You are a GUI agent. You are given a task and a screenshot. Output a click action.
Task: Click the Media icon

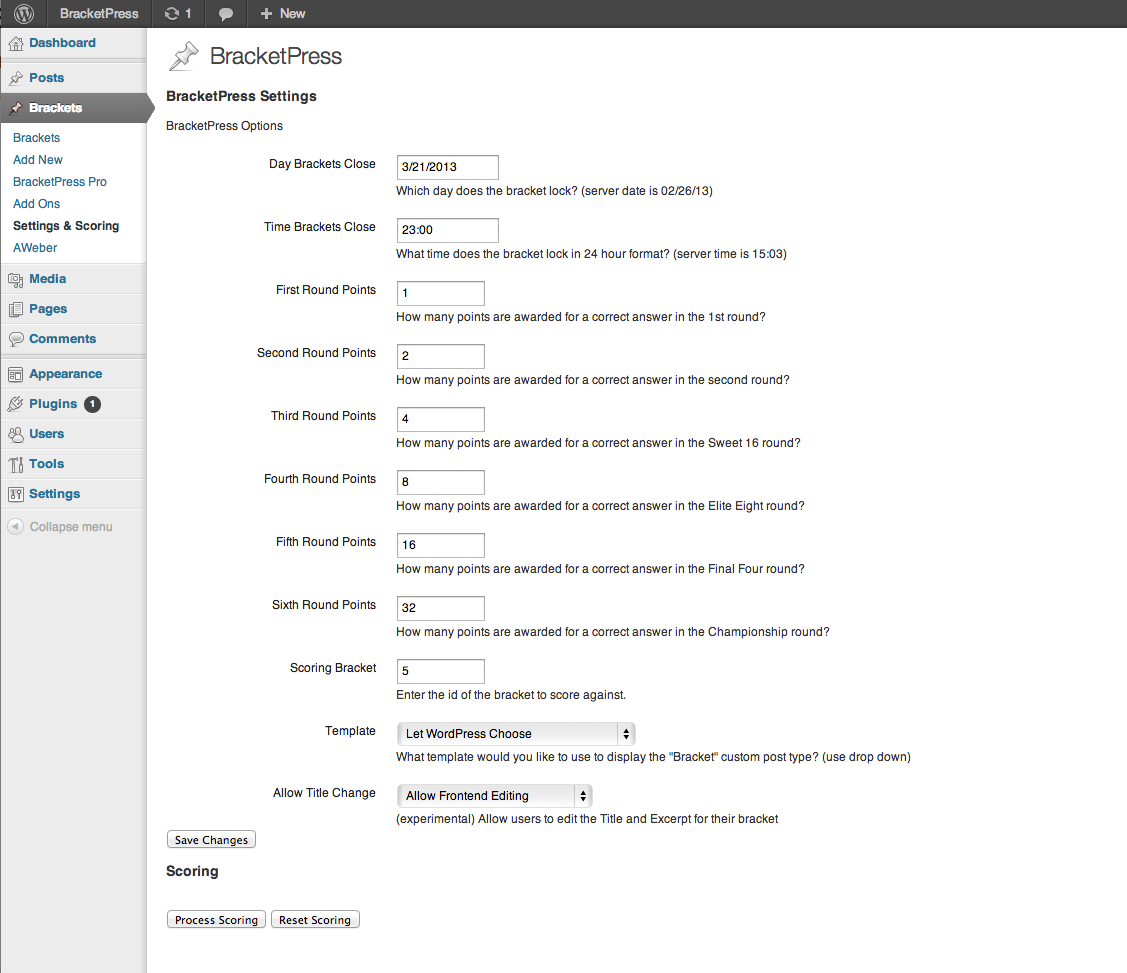16,280
